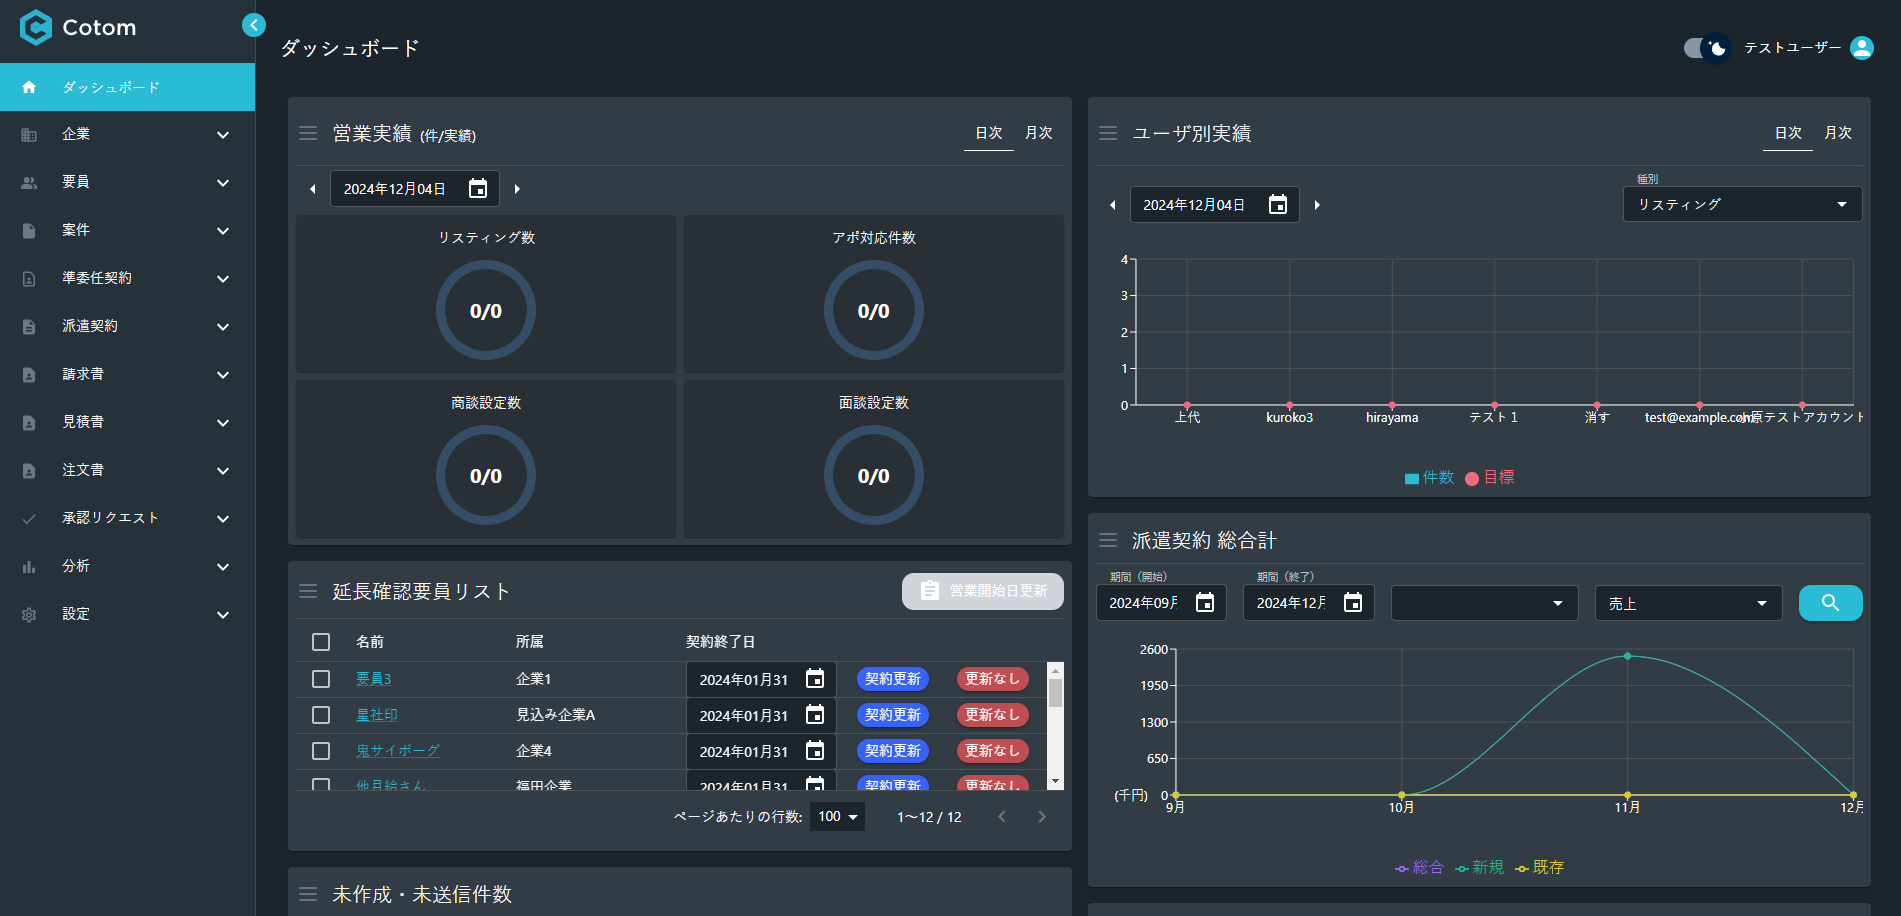This screenshot has width=1901, height=916.
Task: Click the drag handle of 延長確認要員リスト
Action: click(x=308, y=591)
